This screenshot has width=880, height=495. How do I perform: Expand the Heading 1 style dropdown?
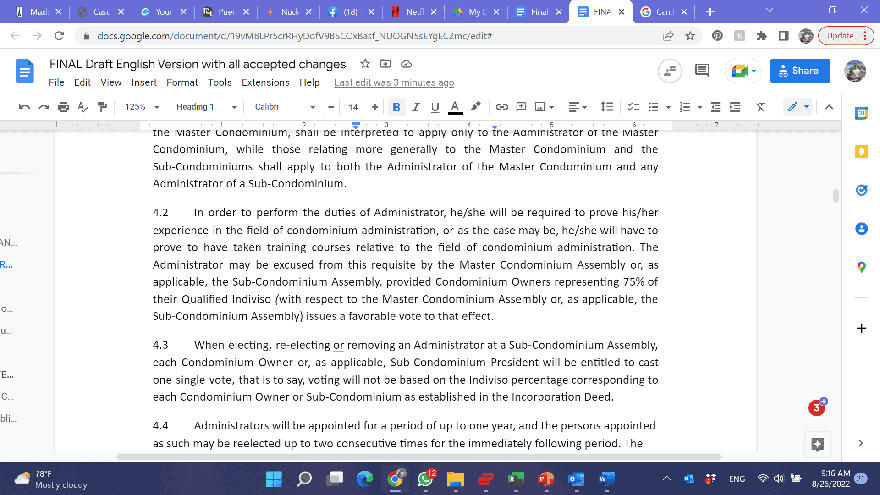(x=207, y=107)
